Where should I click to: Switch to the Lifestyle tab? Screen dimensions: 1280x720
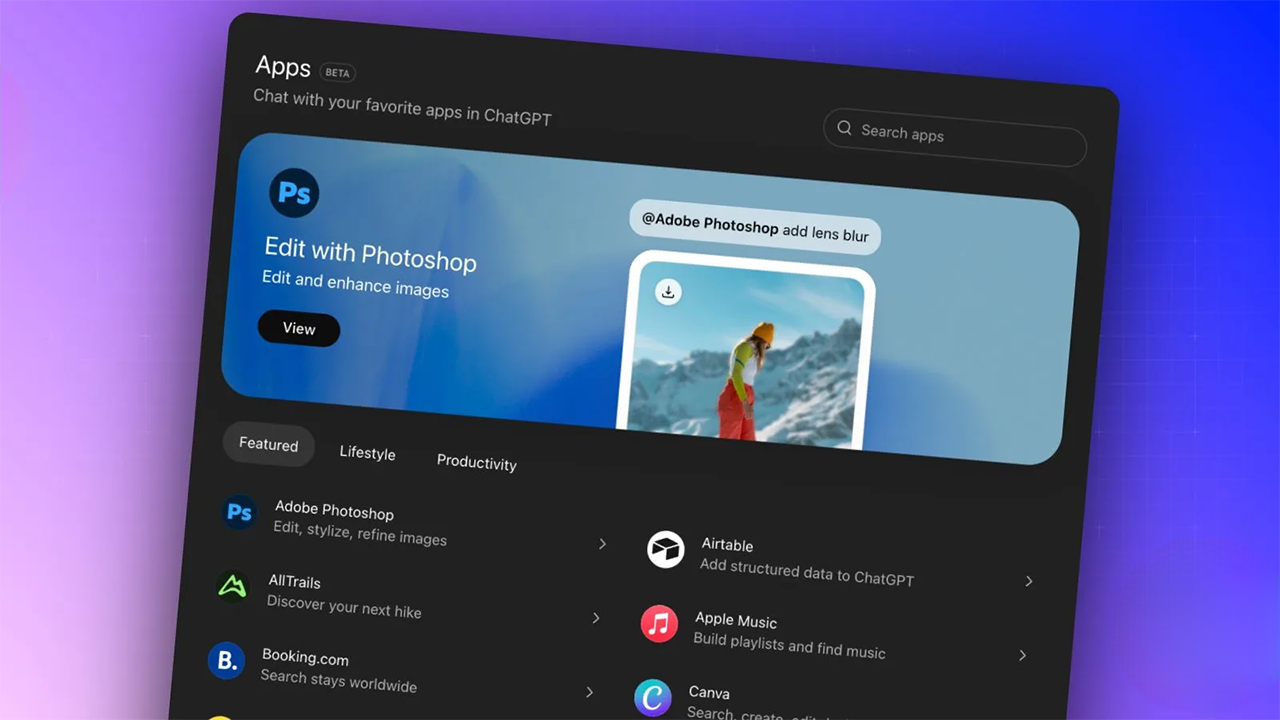[x=367, y=452]
